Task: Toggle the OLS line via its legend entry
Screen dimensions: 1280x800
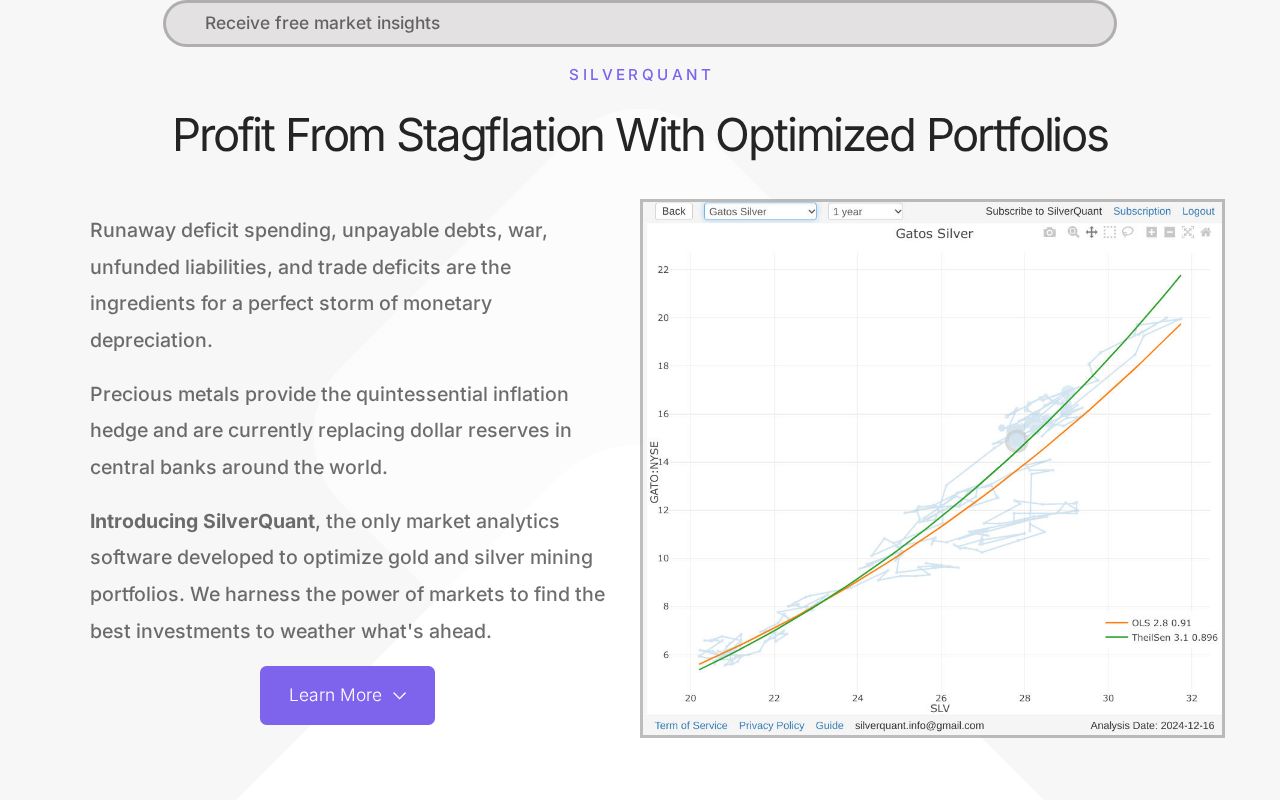Action: tap(1170, 622)
